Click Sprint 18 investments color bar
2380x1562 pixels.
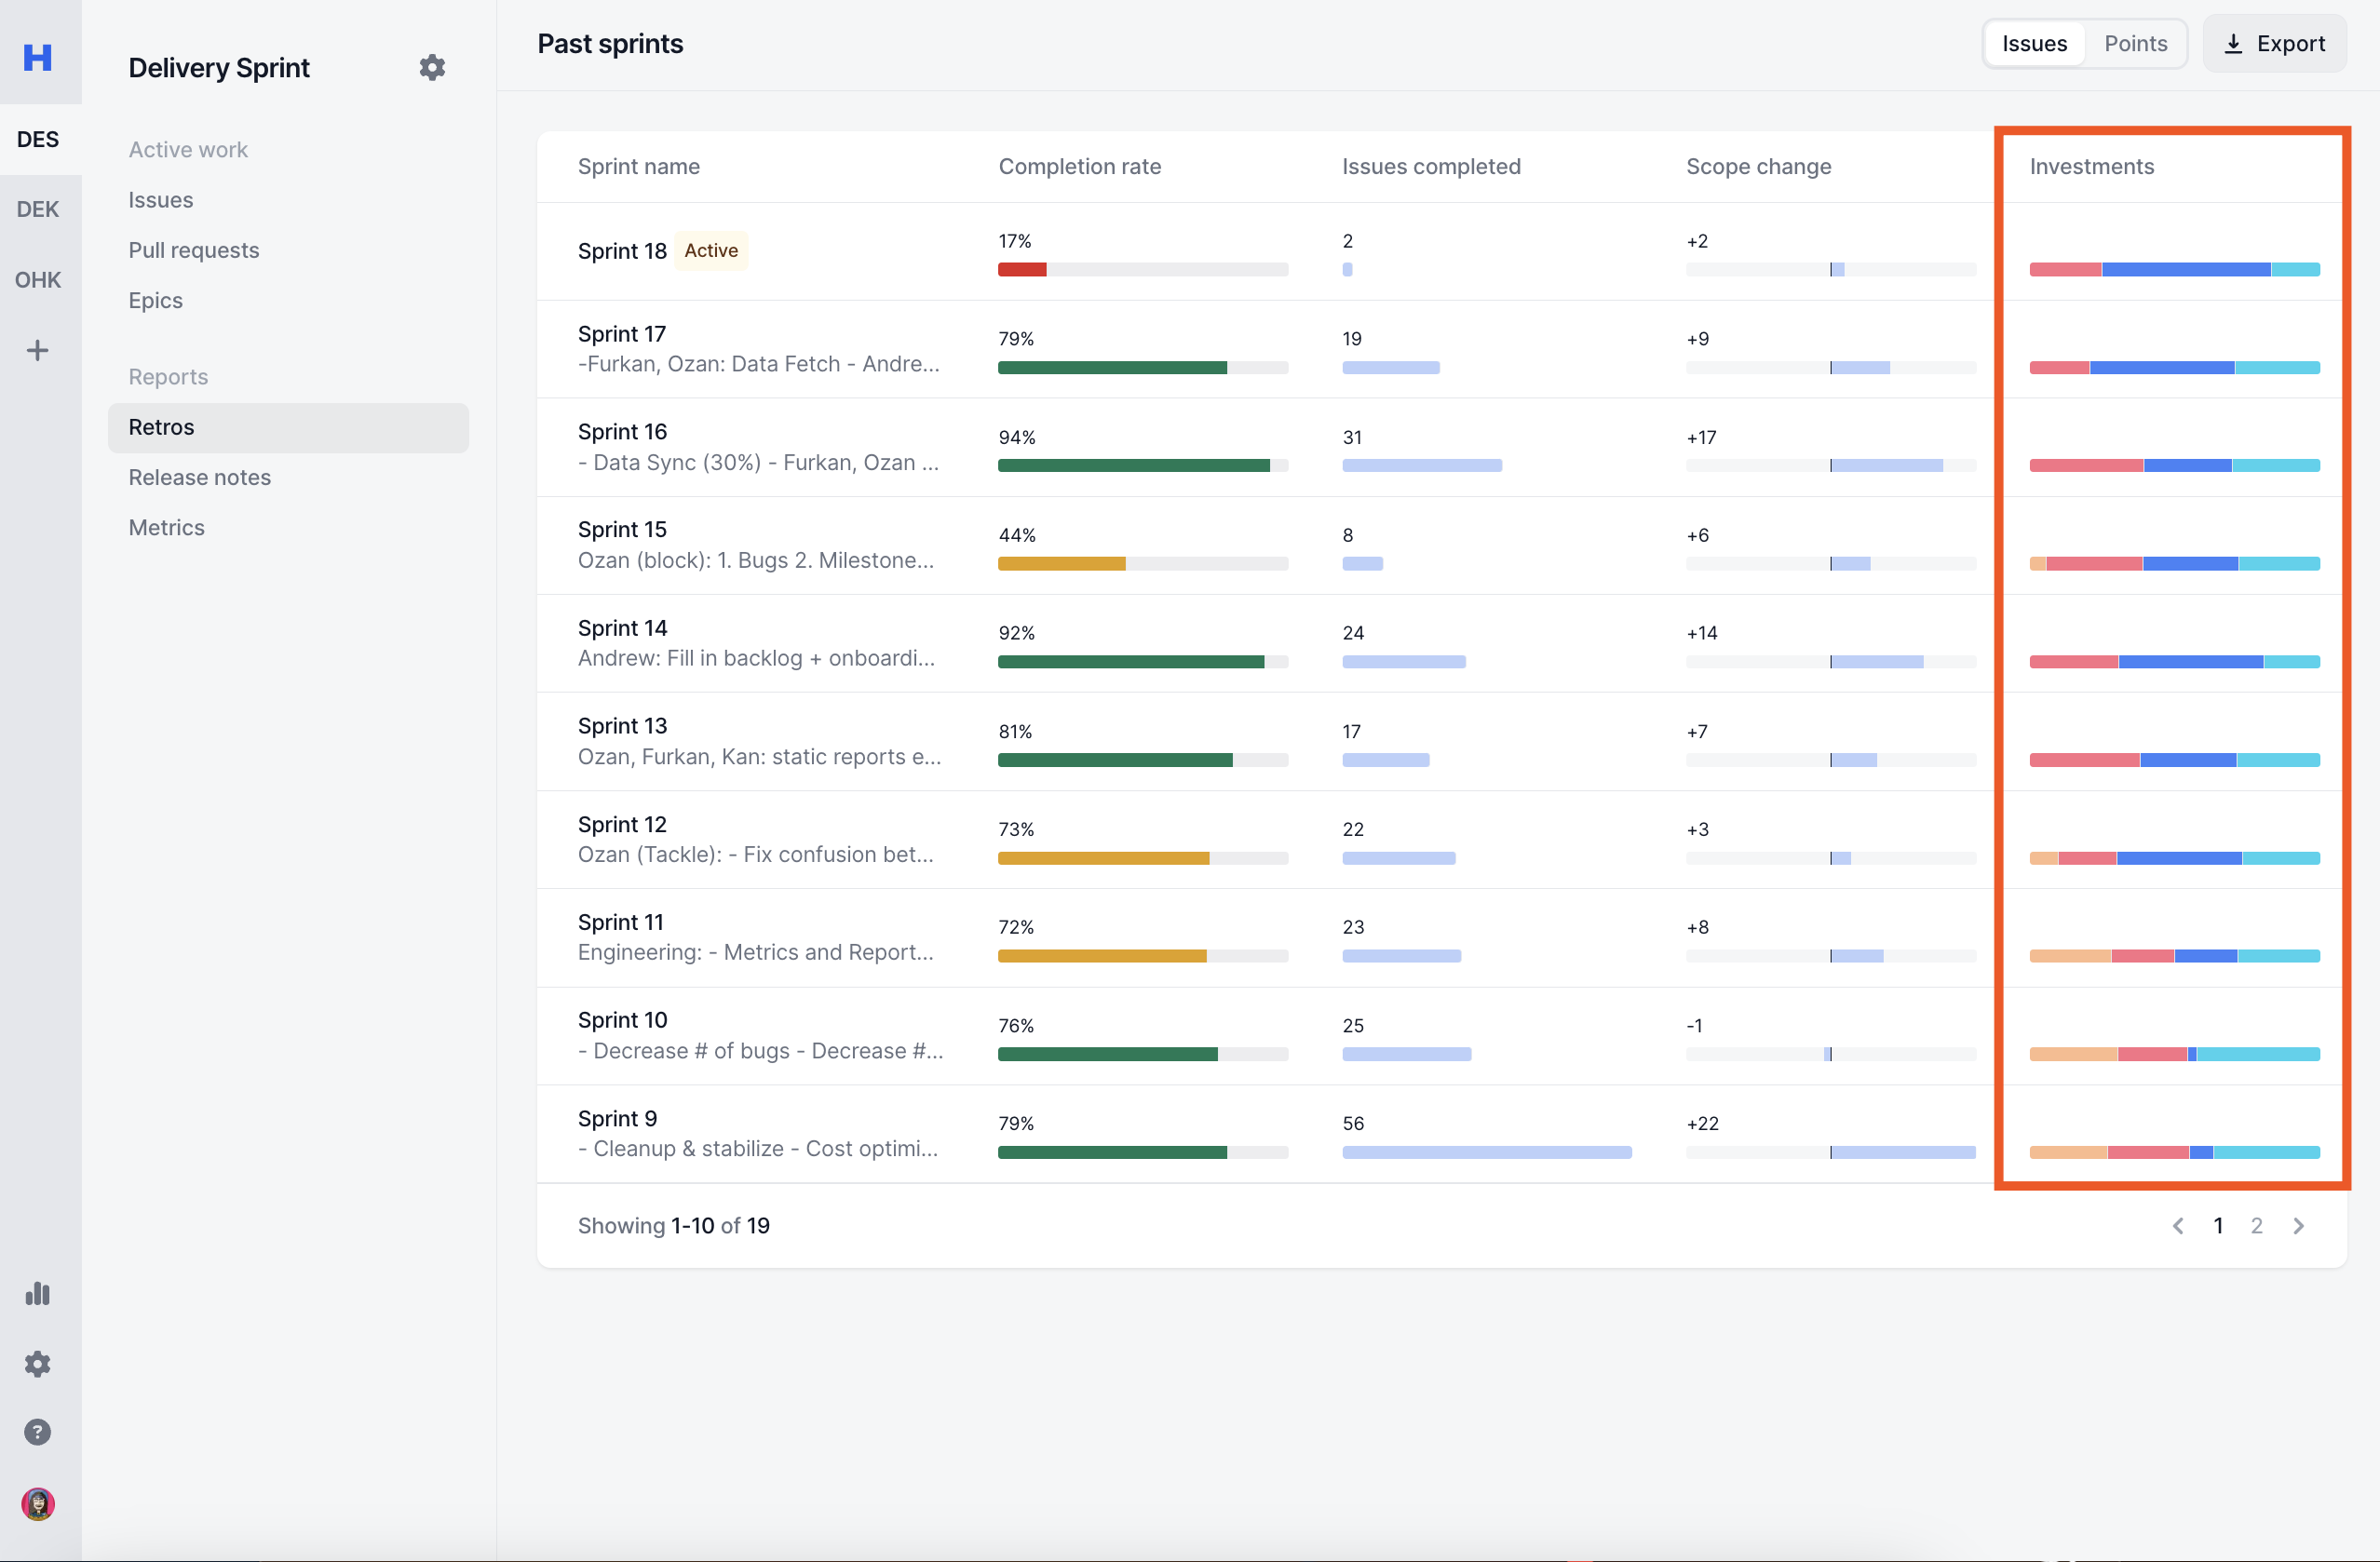[2174, 269]
